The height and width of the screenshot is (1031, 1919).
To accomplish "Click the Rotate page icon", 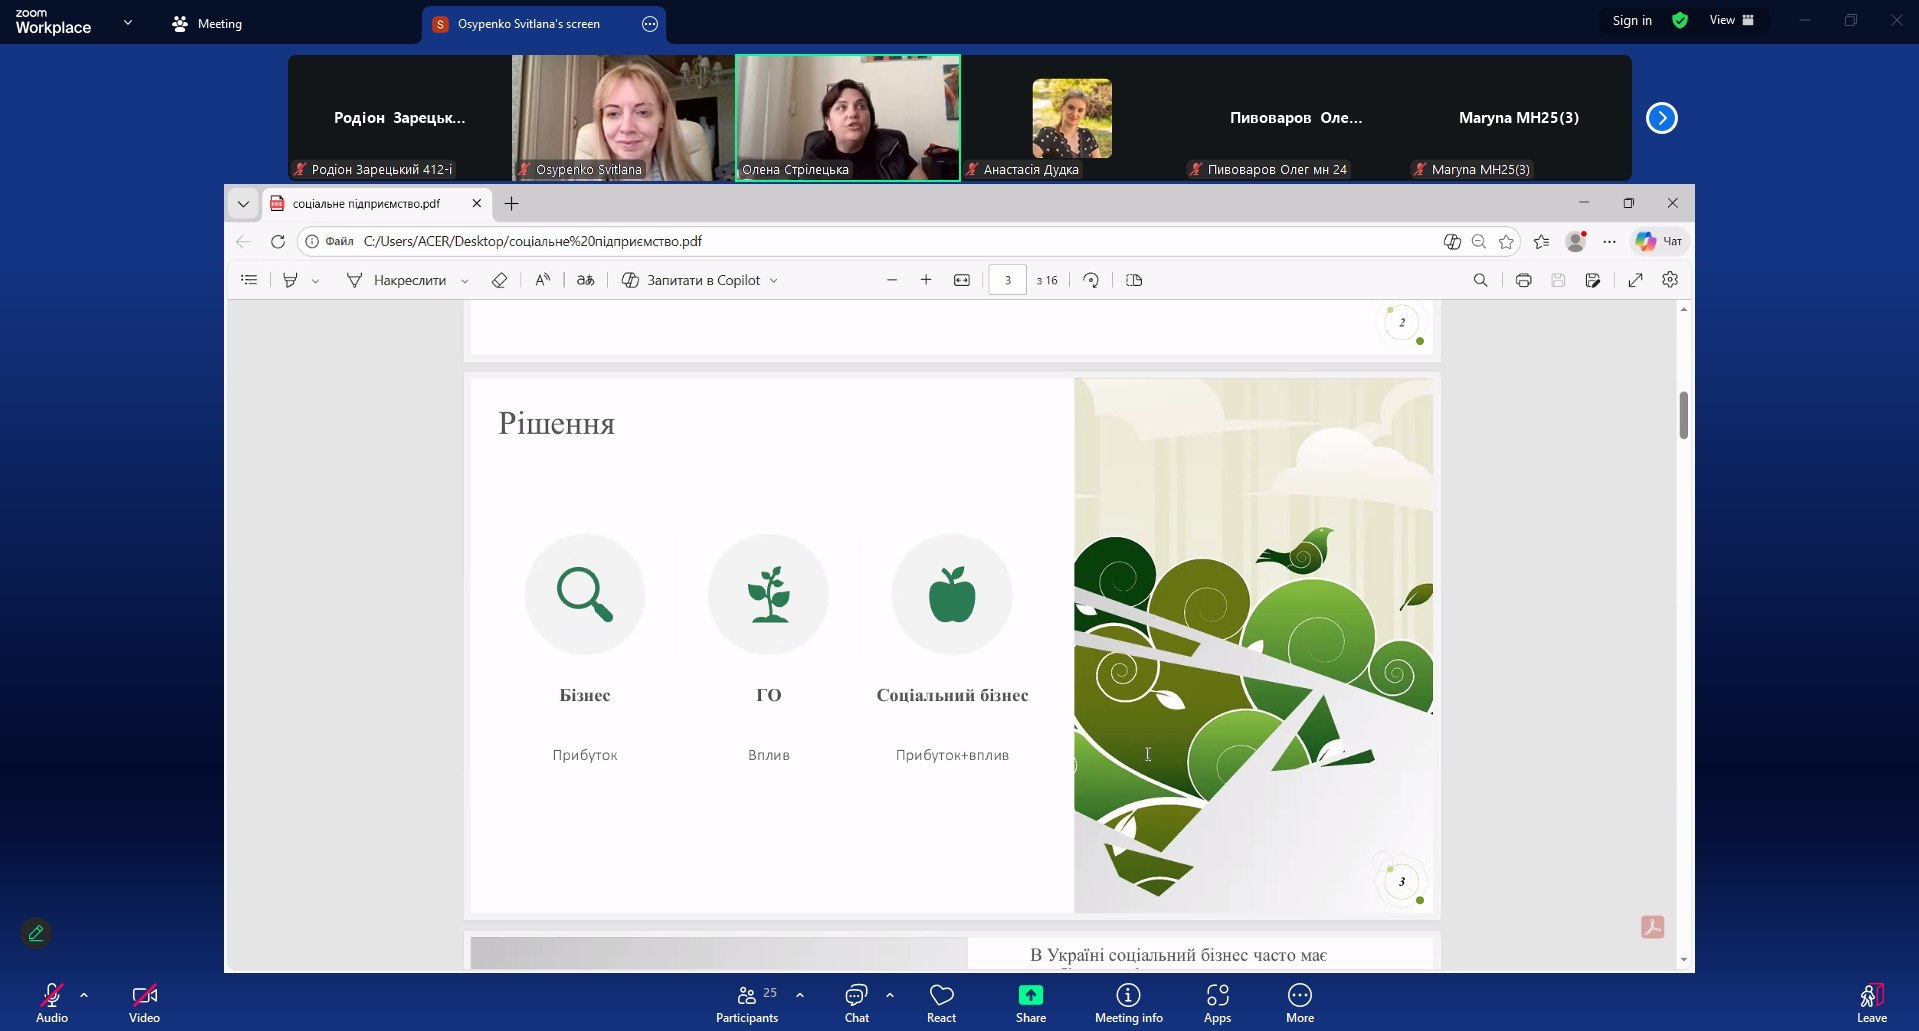I will click(x=1091, y=281).
